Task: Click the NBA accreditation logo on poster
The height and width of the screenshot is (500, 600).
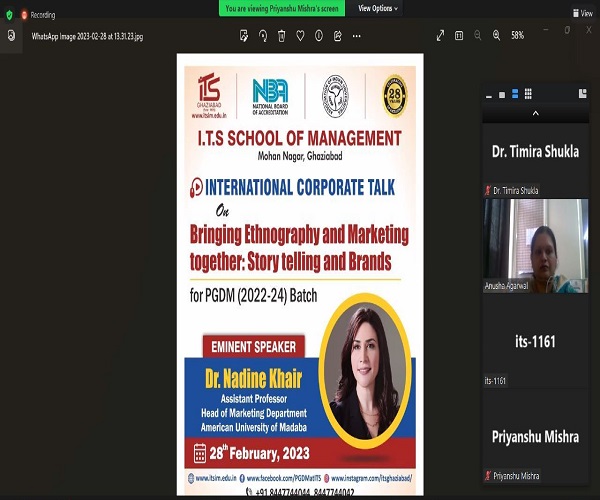Action: [x=270, y=96]
